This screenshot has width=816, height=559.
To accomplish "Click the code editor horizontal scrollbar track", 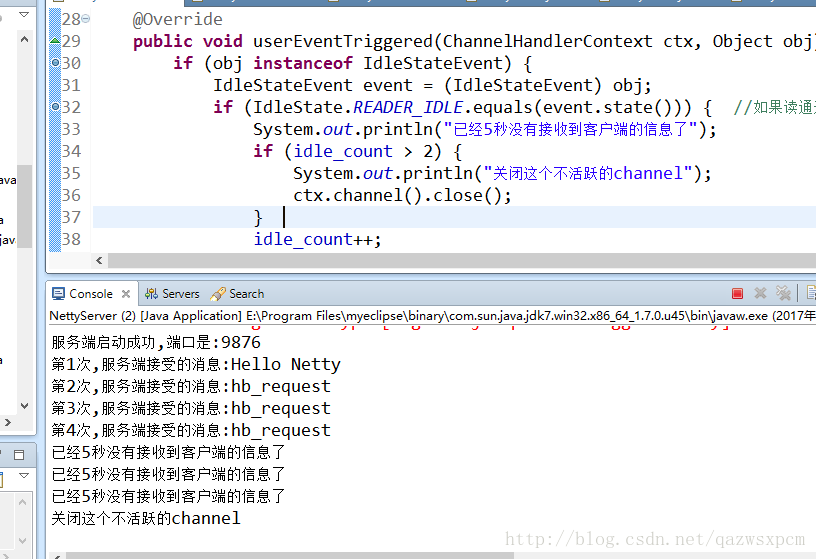I will [462, 260].
